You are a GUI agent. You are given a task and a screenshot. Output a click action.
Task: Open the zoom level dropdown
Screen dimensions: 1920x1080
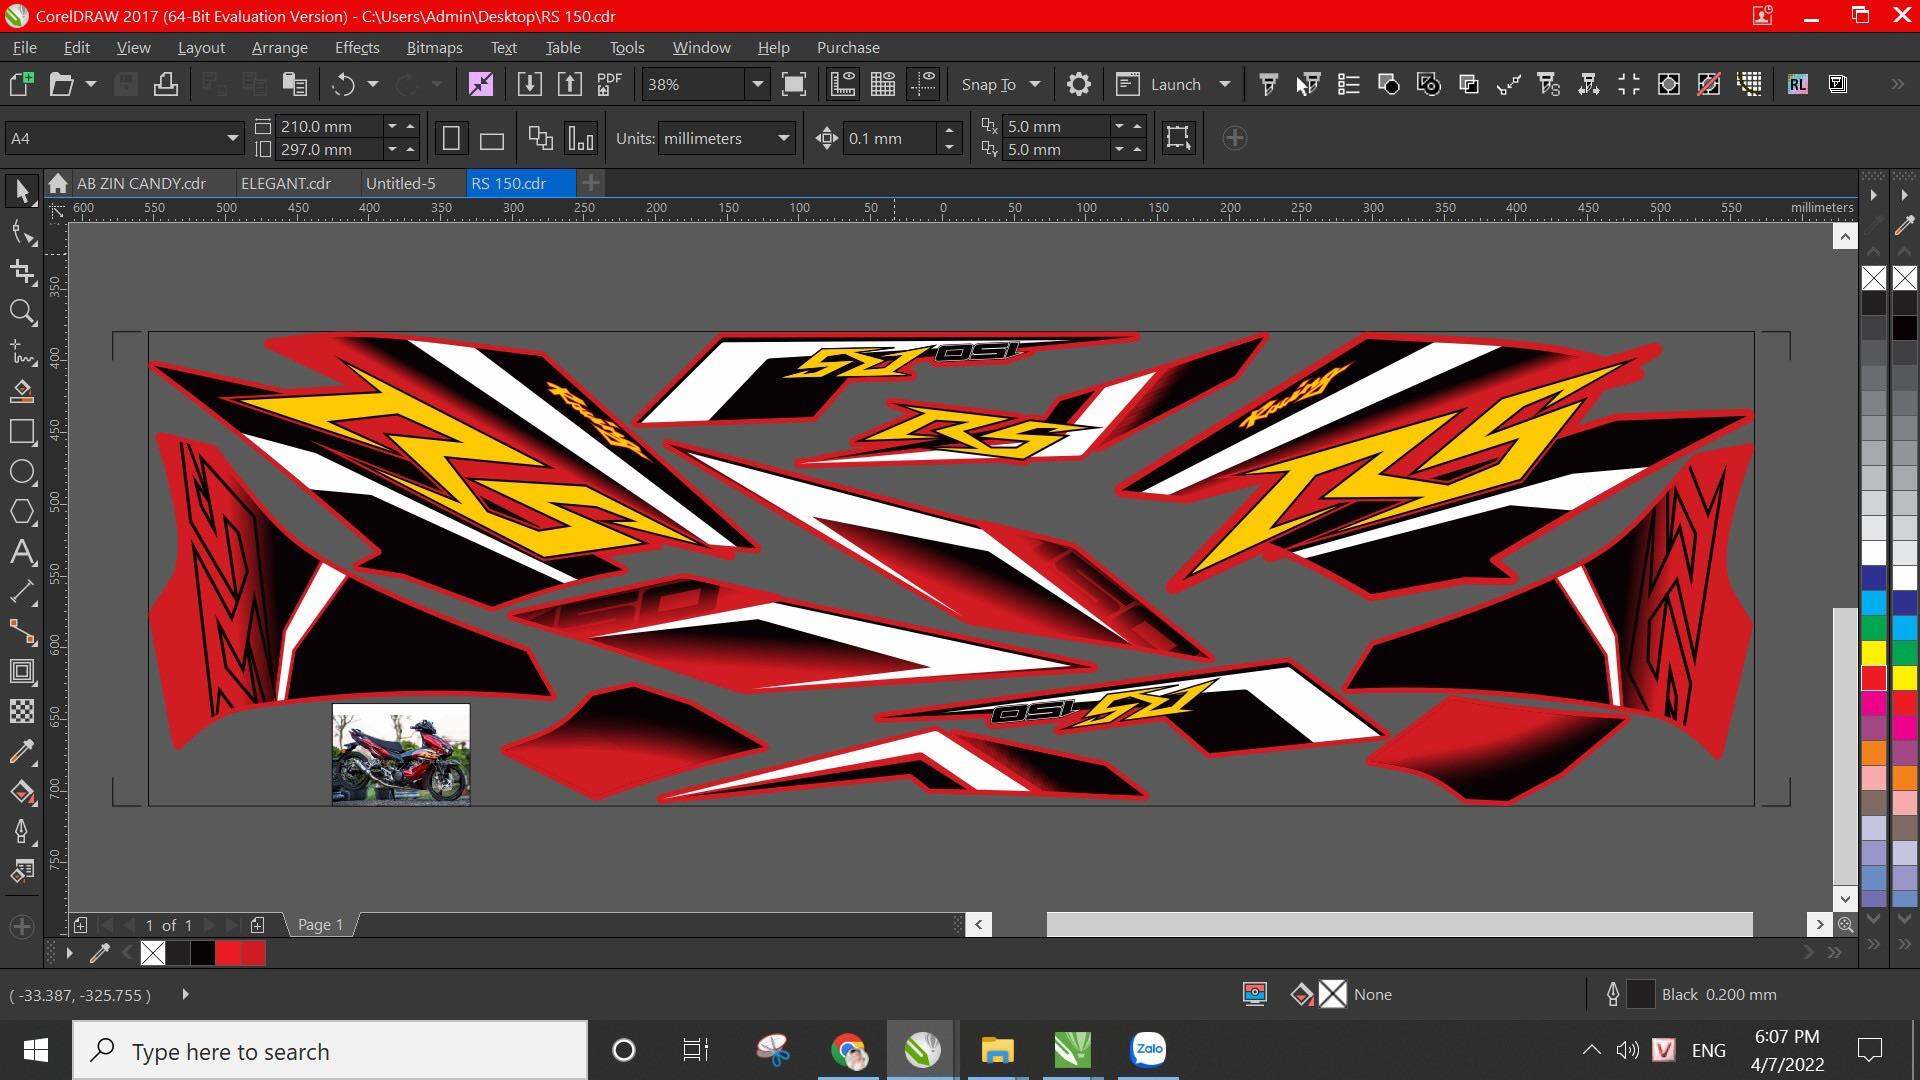coord(757,84)
